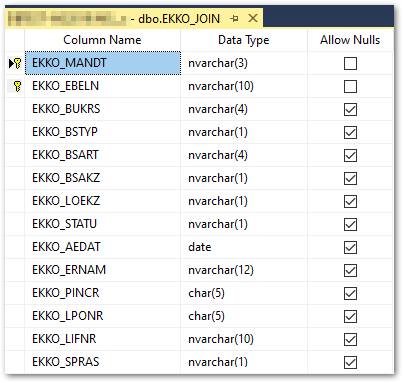Toggle Allow Nulls for EKKO_MANDT
This screenshot has height=383, width=403.
click(x=350, y=63)
